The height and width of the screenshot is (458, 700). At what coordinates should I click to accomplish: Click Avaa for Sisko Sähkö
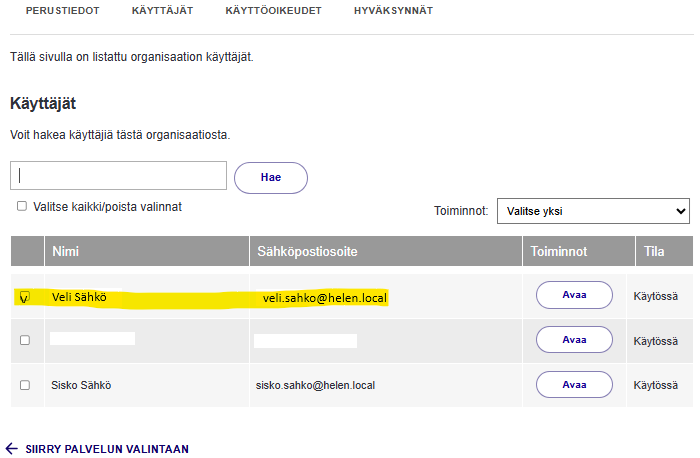[574, 384]
